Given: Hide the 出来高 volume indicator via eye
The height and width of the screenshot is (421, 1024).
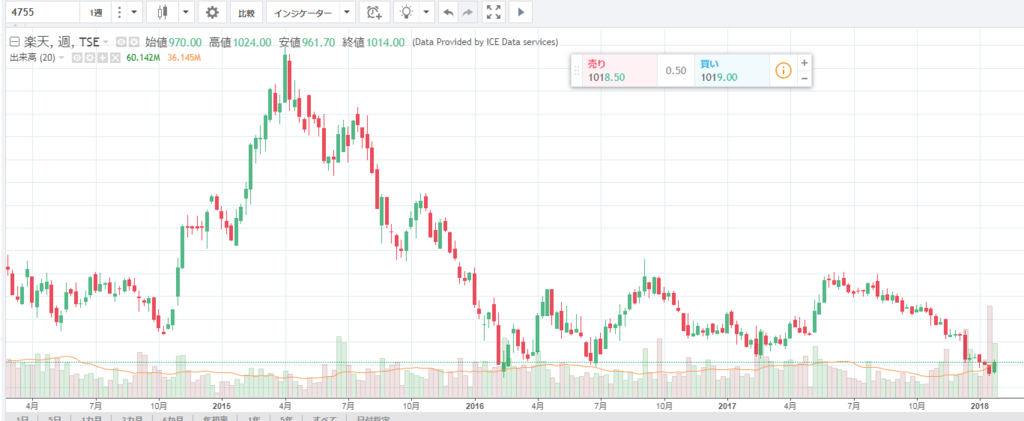Looking at the screenshot, I should (x=77, y=58).
